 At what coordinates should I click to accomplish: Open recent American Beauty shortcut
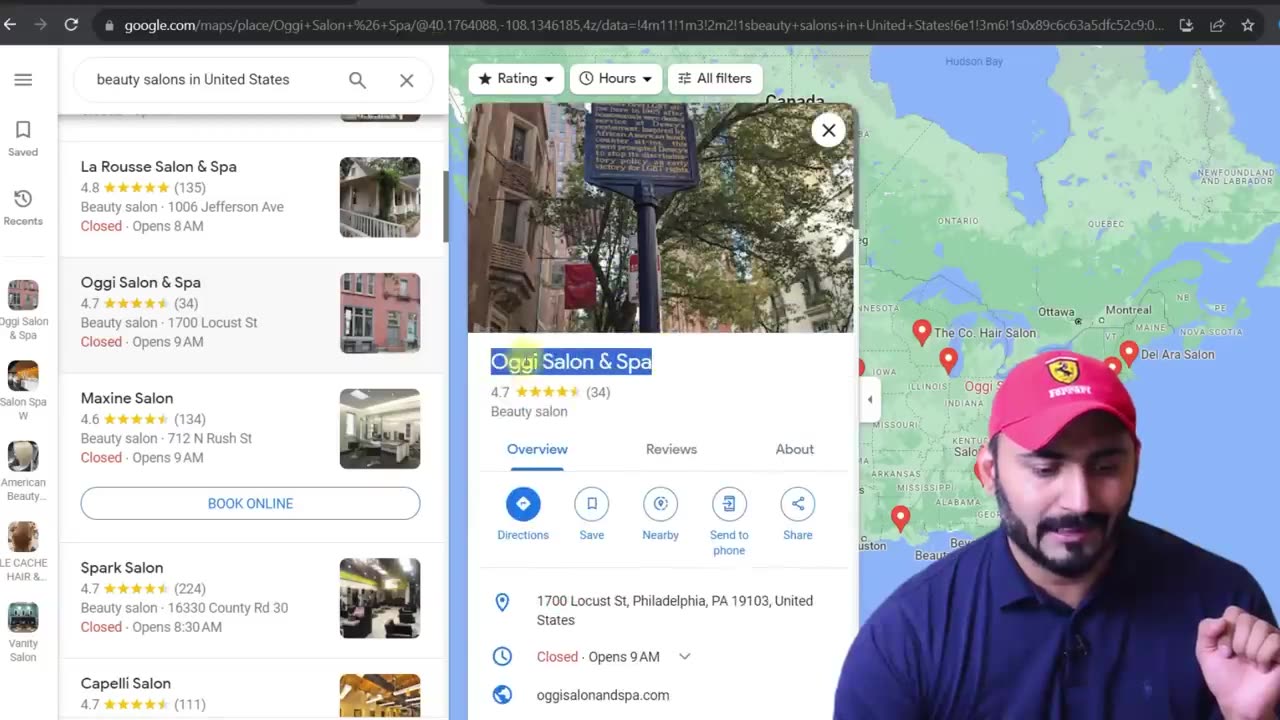[23, 471]
